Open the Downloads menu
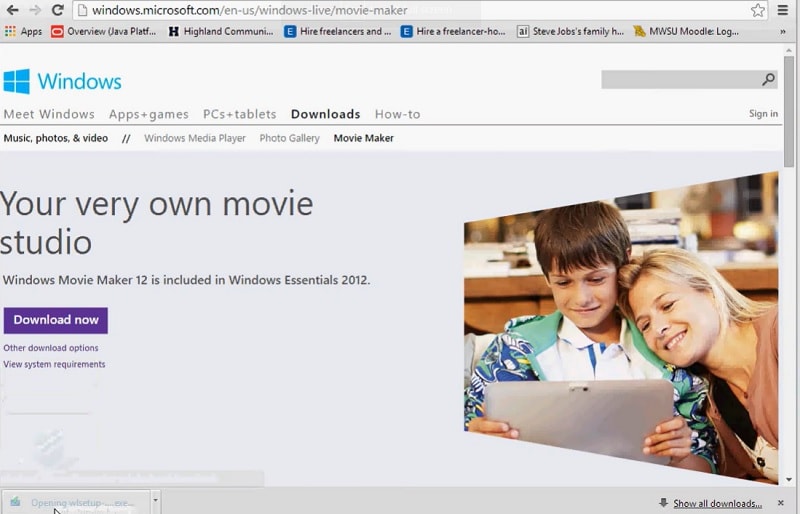 click(x=326, y=114)
